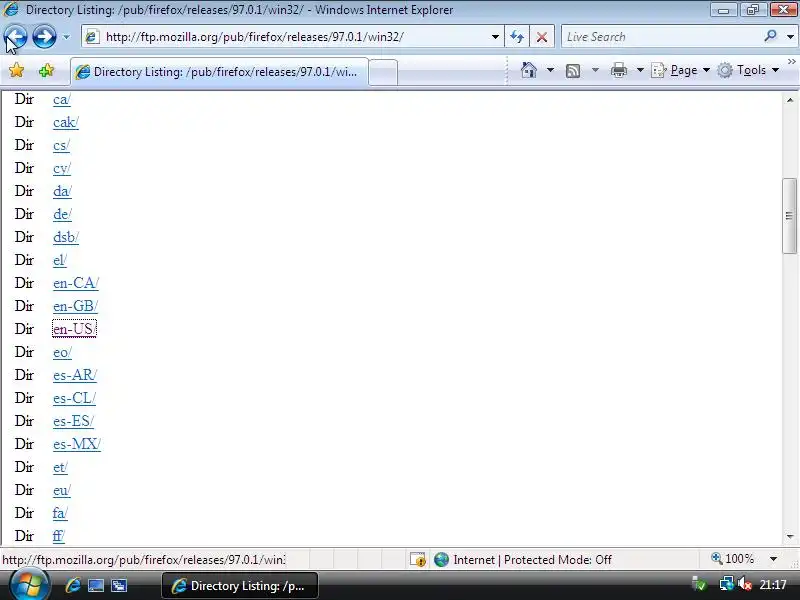This screenshot has height=600, width=800.
Task: Open the Windows Start orb
Action: tap(29, 585)
